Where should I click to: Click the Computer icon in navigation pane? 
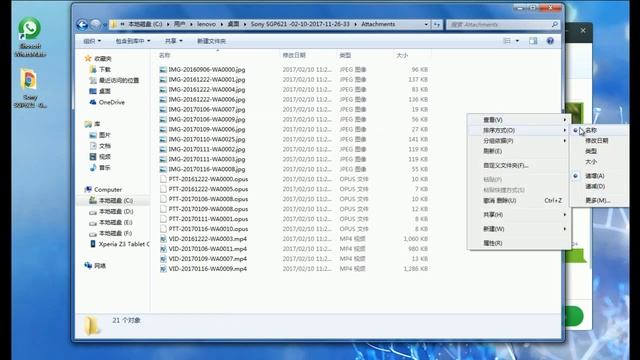click(x=88, y=189)
